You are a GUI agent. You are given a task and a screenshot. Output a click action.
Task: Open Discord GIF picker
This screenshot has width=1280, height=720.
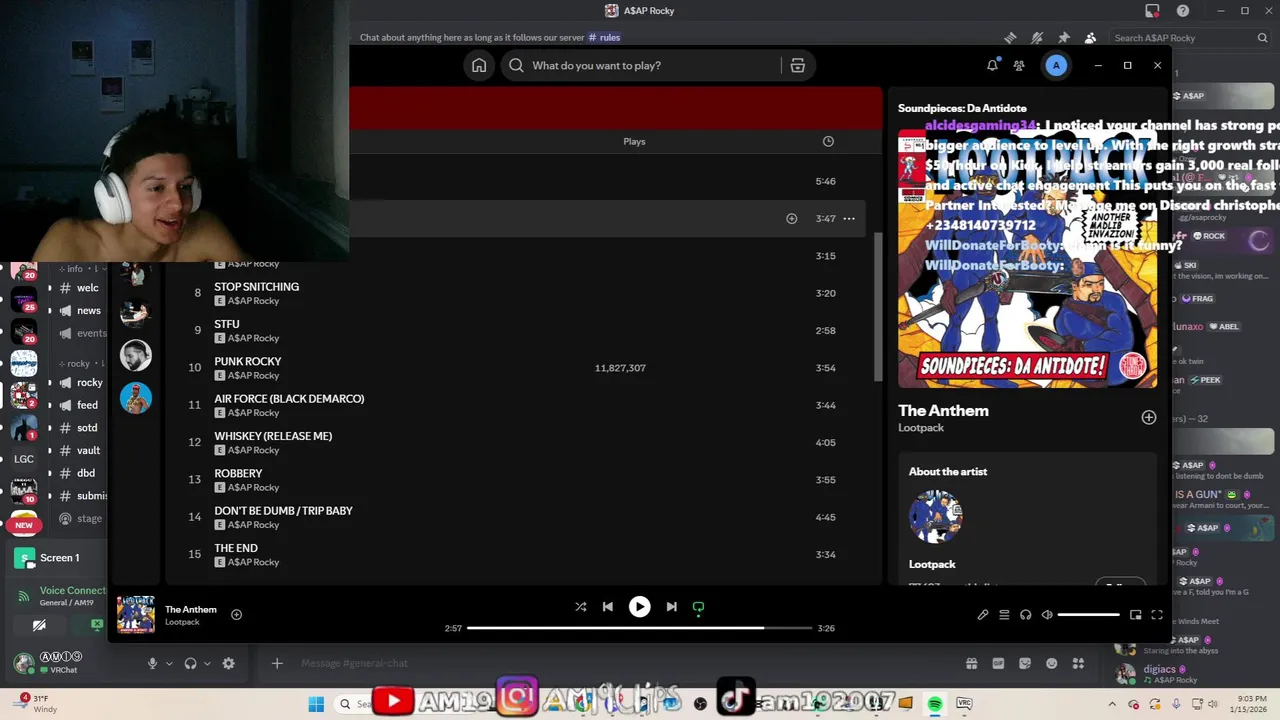point(998,663)
